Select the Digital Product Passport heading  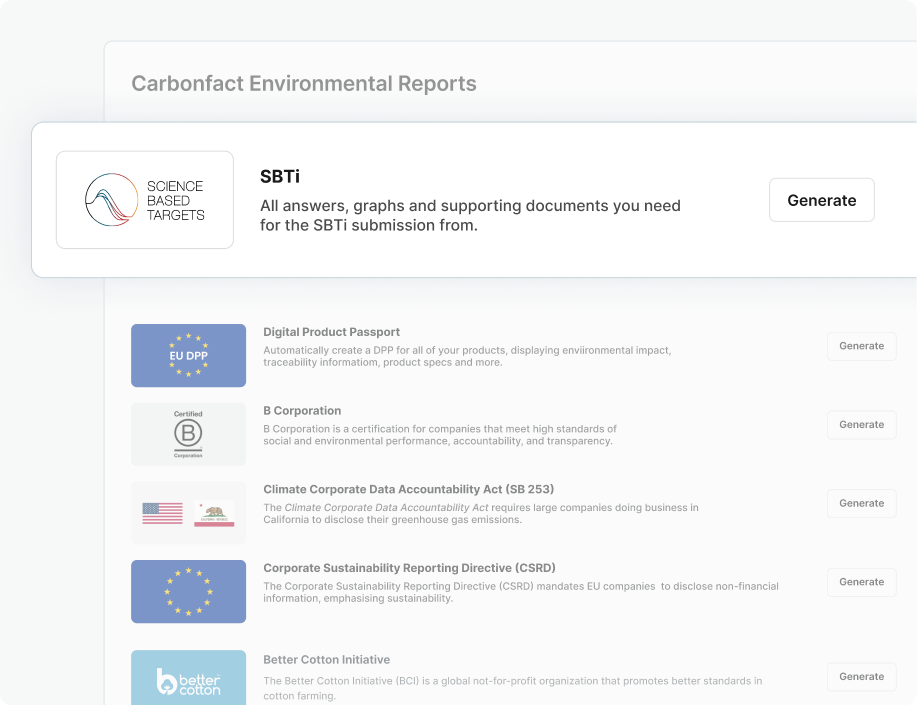click(331, 332)
